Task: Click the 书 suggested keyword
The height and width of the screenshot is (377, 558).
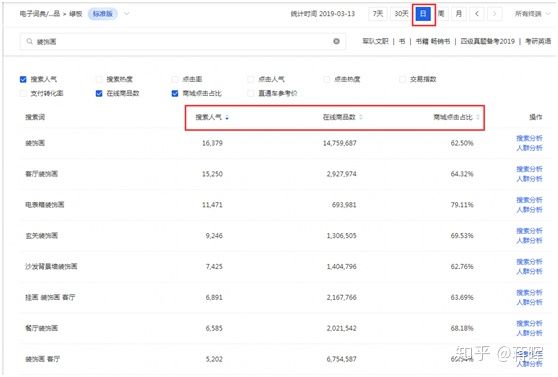Action: (402, 41)
